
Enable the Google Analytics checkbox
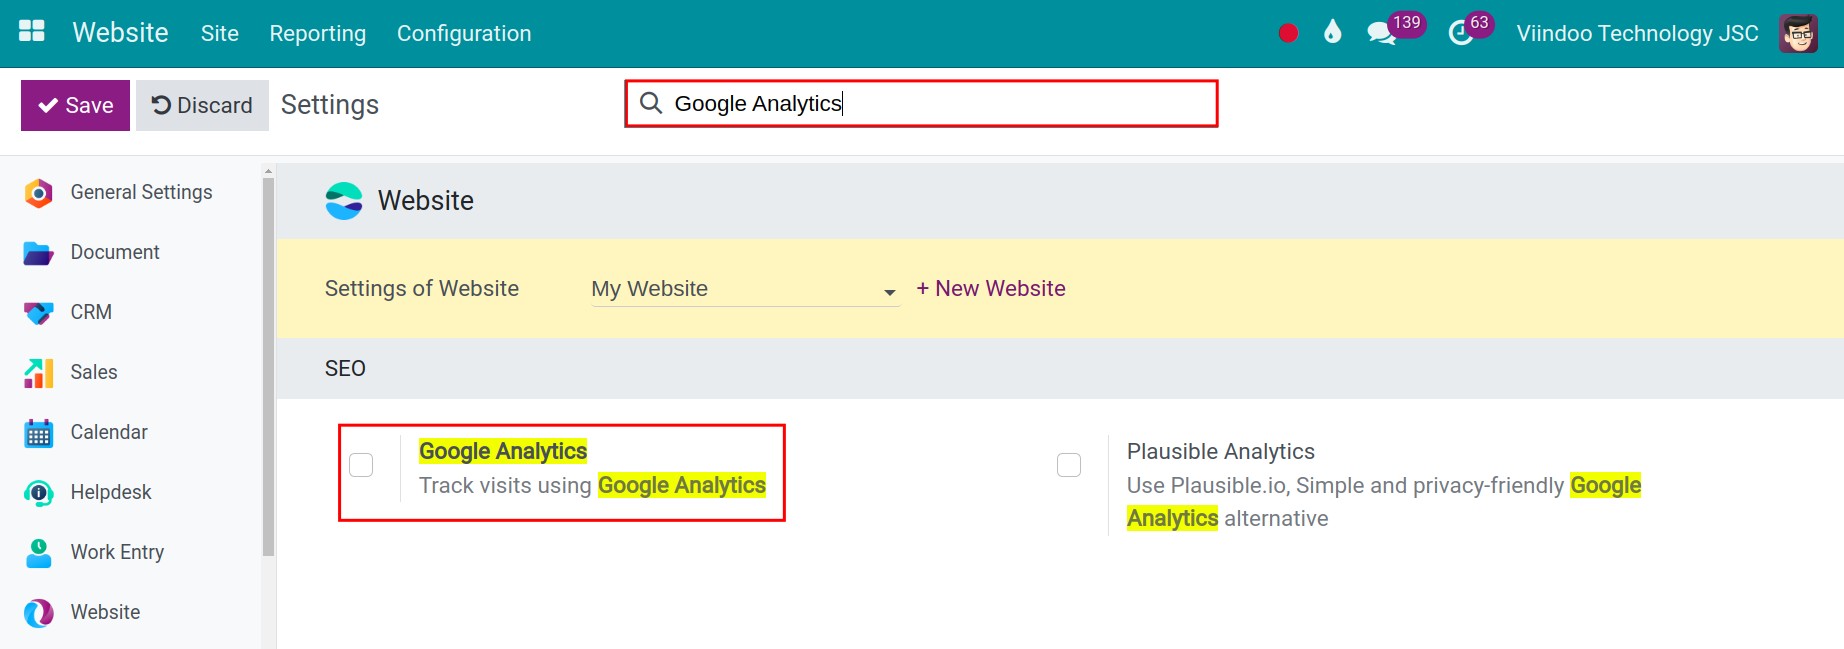click(x=361, y=465)
